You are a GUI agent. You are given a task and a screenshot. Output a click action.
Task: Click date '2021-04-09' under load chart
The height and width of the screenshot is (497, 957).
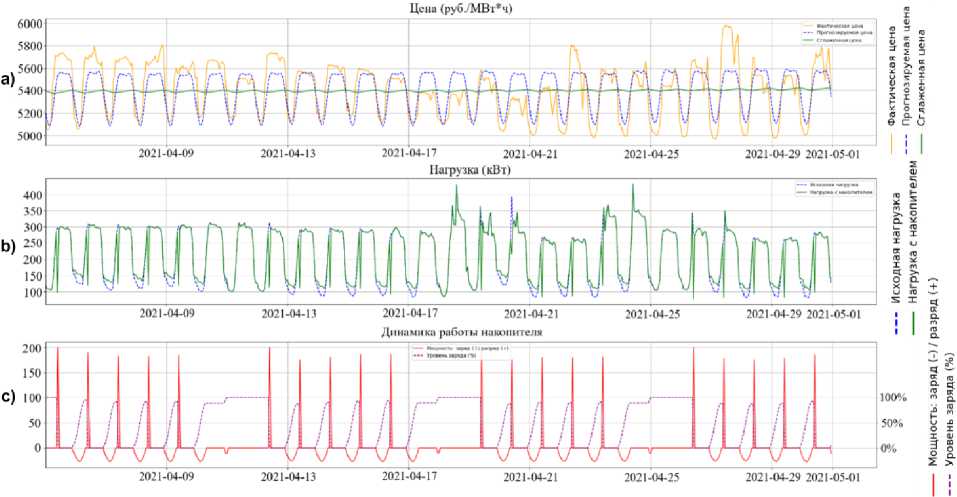[167, 314]
